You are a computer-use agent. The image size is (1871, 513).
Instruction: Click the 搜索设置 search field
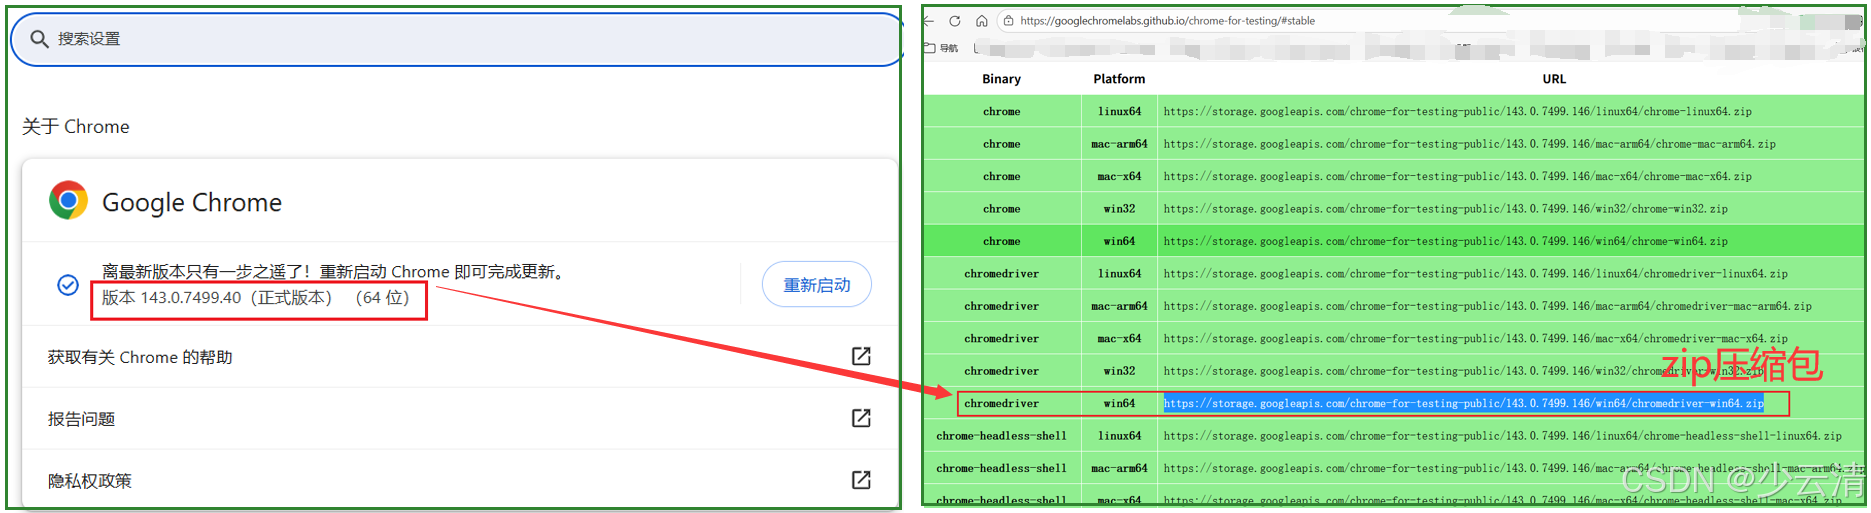456,39
